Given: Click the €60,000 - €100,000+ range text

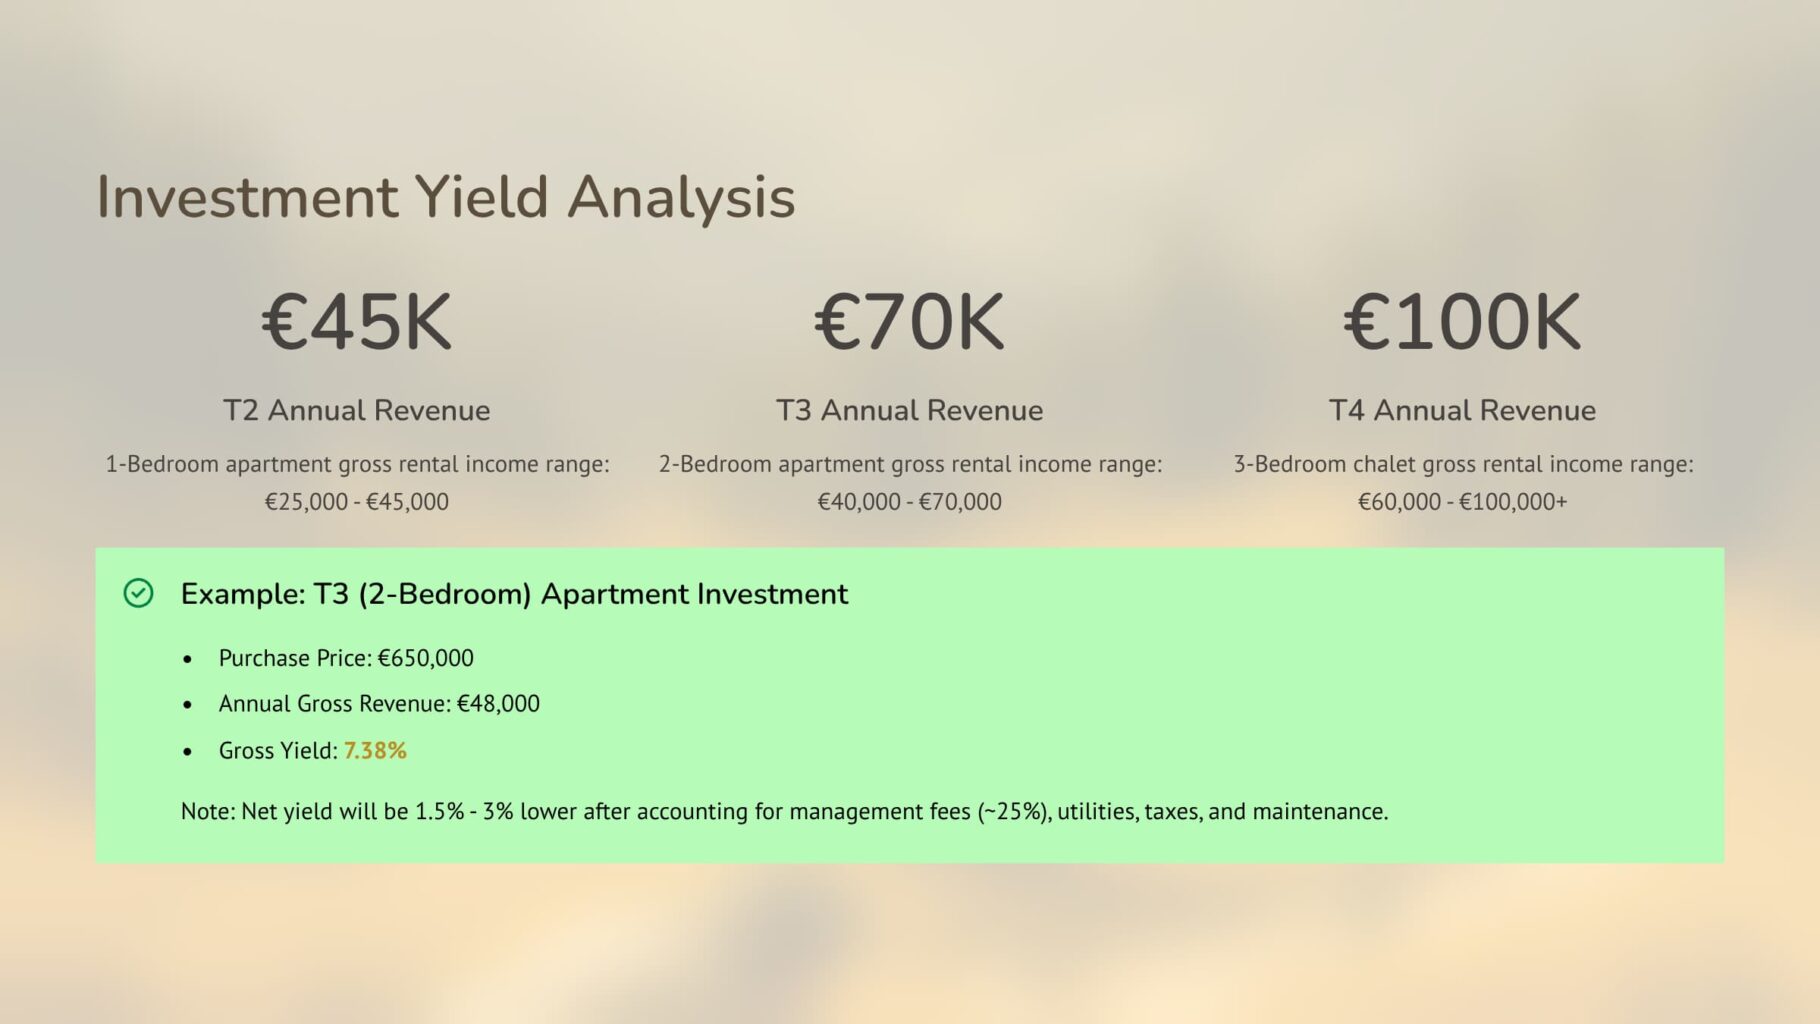Looking at the screenshot, I should coord(1462,502).
